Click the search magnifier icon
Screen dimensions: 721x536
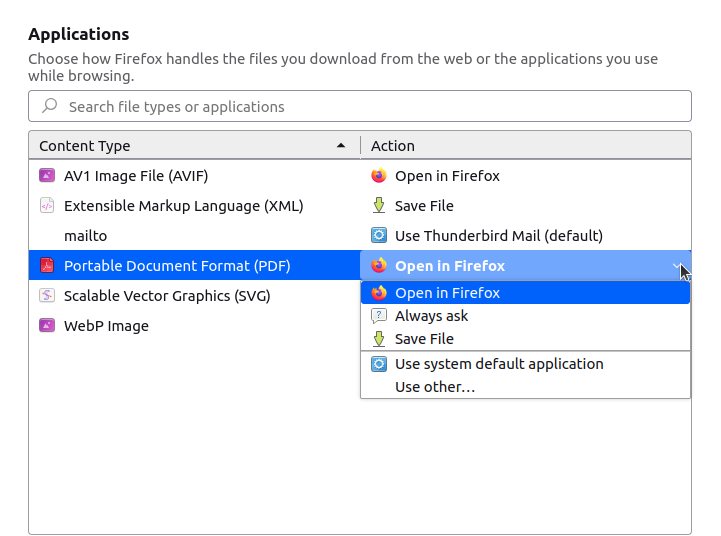pyautogui.click(x=49, y=106)
